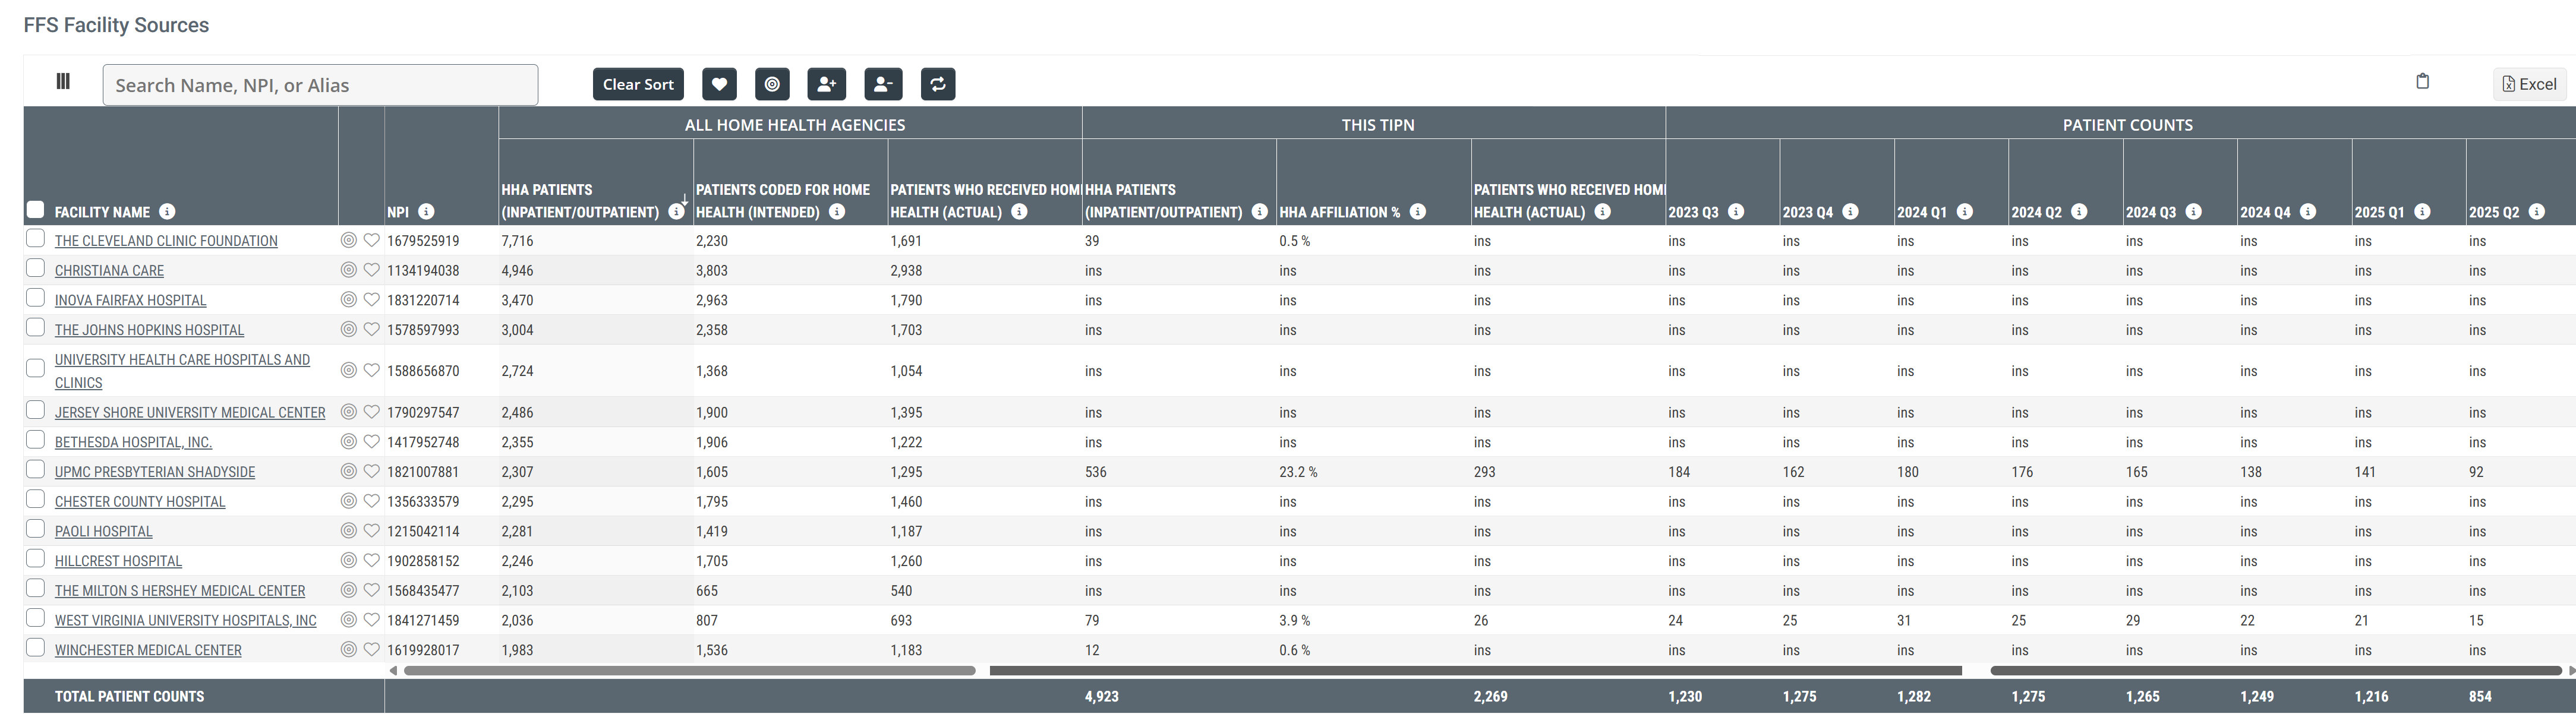Export the table with Excel button
The height and width of the screenshot is (714, 2576).
(2529, 84)
